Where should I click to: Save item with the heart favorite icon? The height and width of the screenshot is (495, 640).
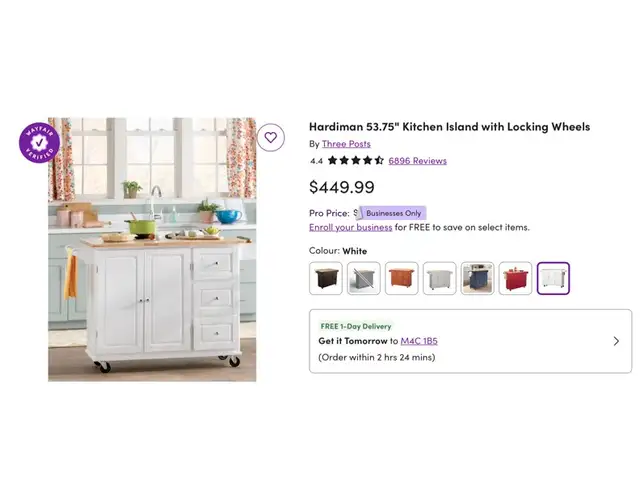[271, 138]
